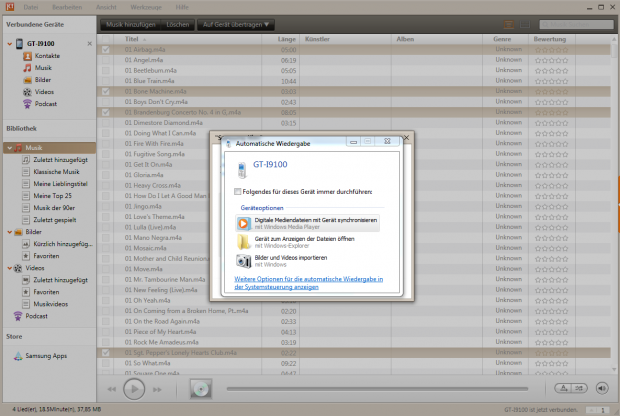Uncheck 01 Sgt. Pepper's Lonely Hearts checkbox

(106, 353)
